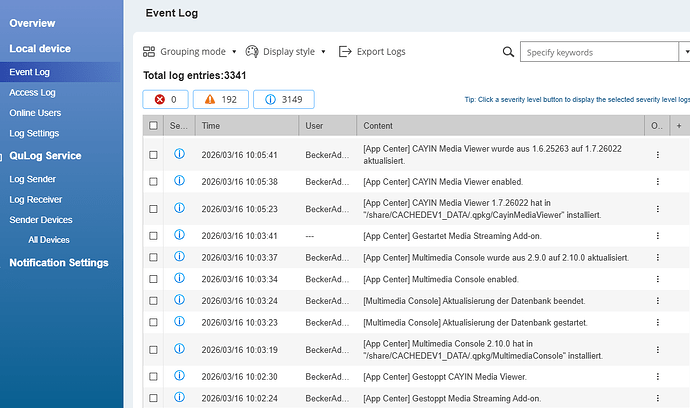Click the Export Logs arrow icon
This screenshot has height=408, width=690.
(346, 52)
